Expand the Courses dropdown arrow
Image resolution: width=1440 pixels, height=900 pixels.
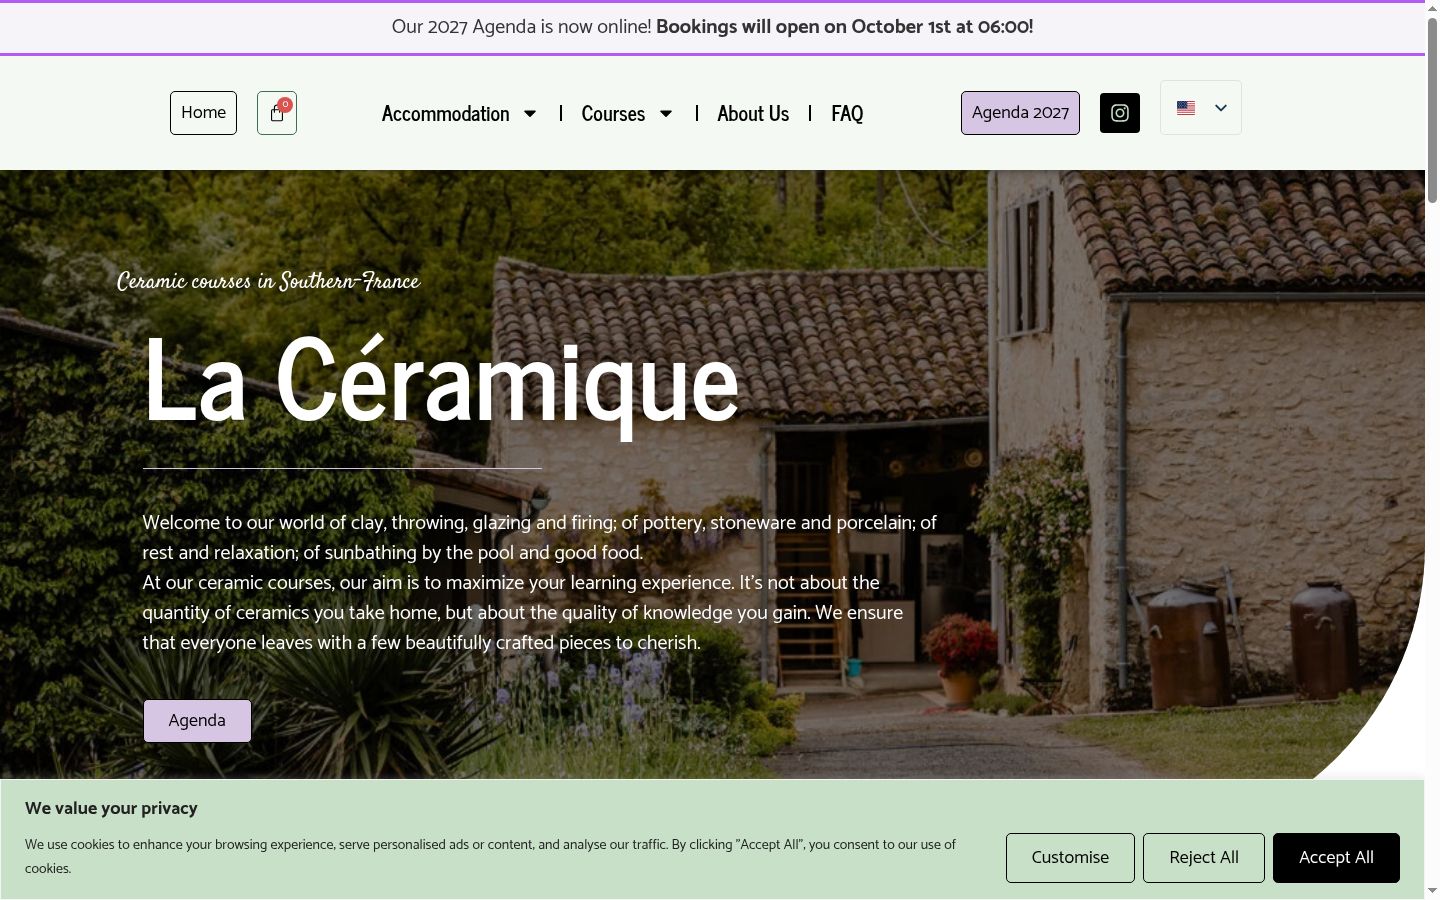click(x=666, y=114)
